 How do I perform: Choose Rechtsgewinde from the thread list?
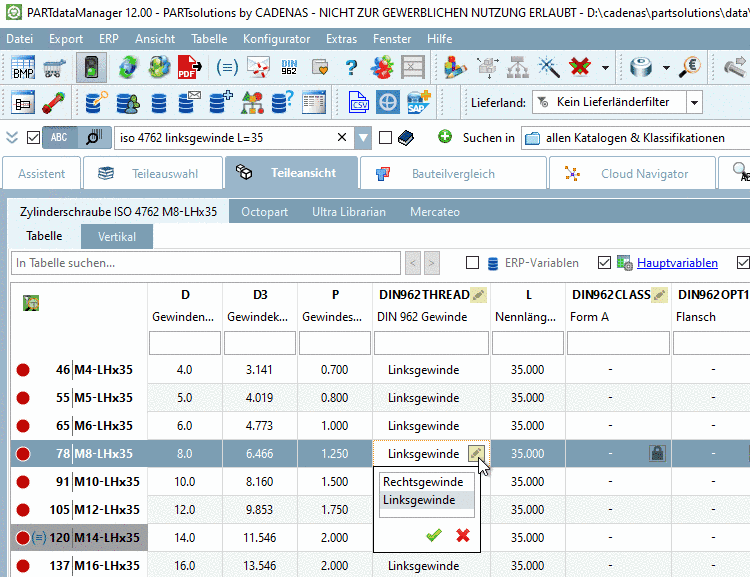(423, 482)
